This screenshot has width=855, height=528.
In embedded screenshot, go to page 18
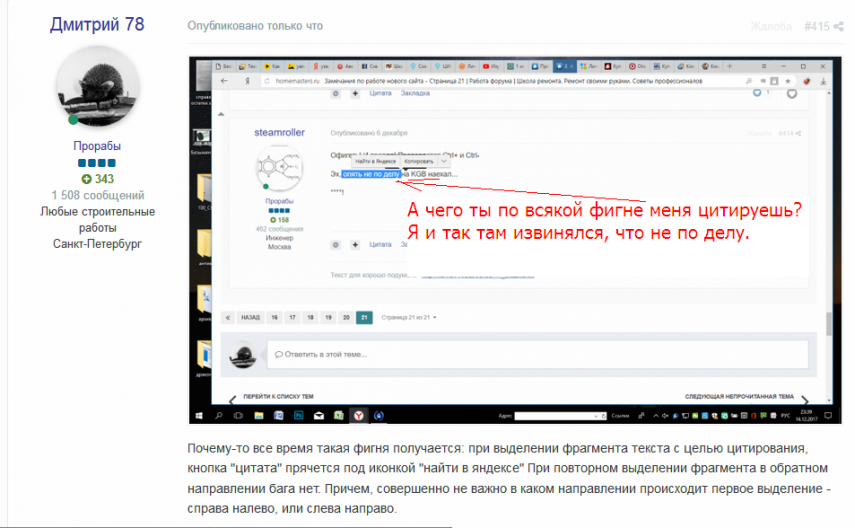(310, 317)
